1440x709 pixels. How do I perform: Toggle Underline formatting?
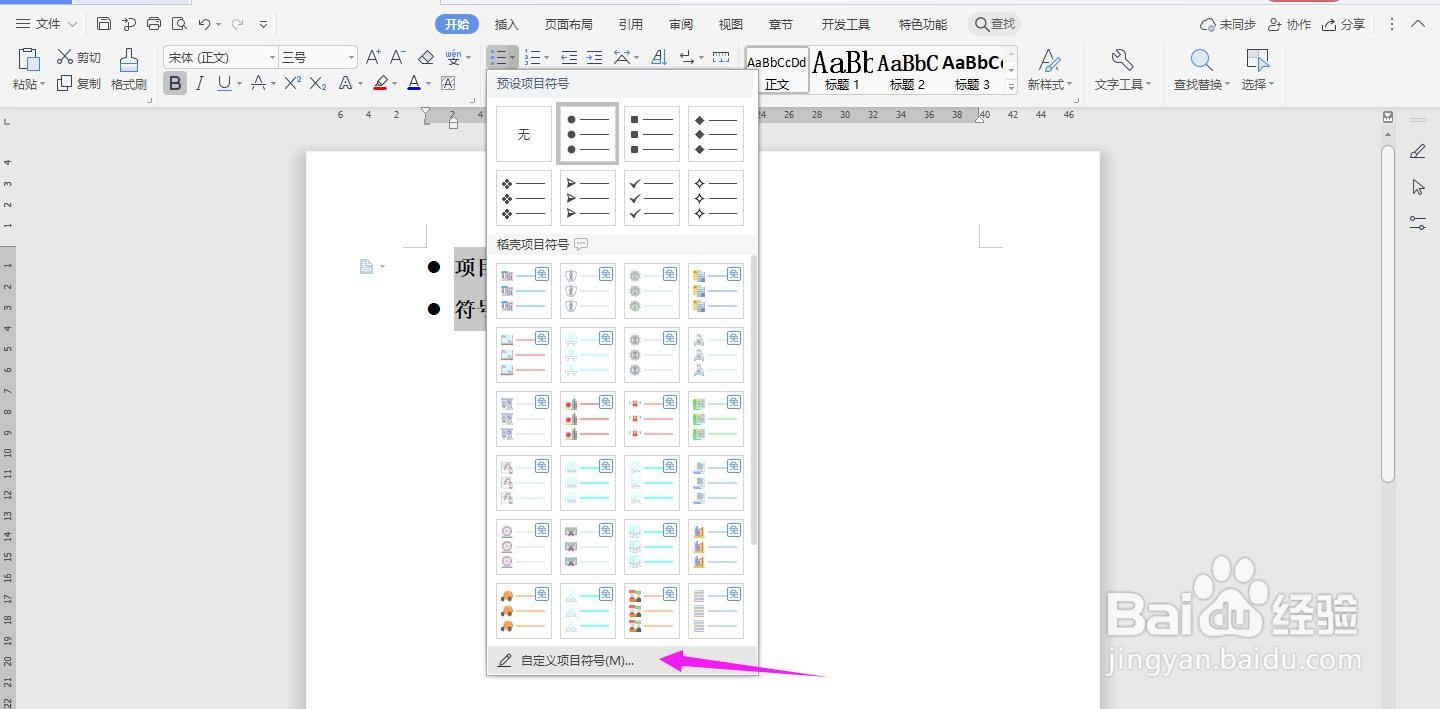click(224, 84)
